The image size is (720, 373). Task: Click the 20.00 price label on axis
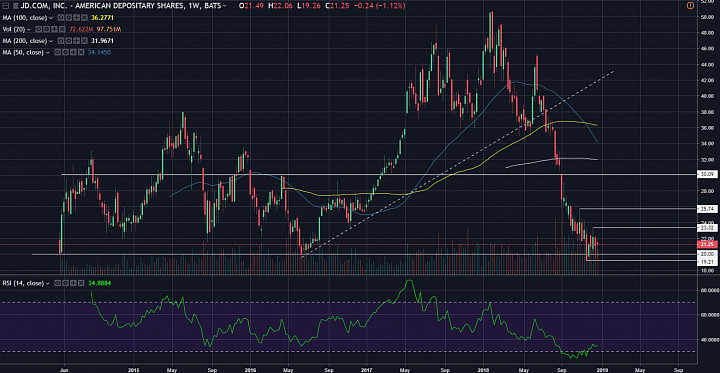[708, 254]
